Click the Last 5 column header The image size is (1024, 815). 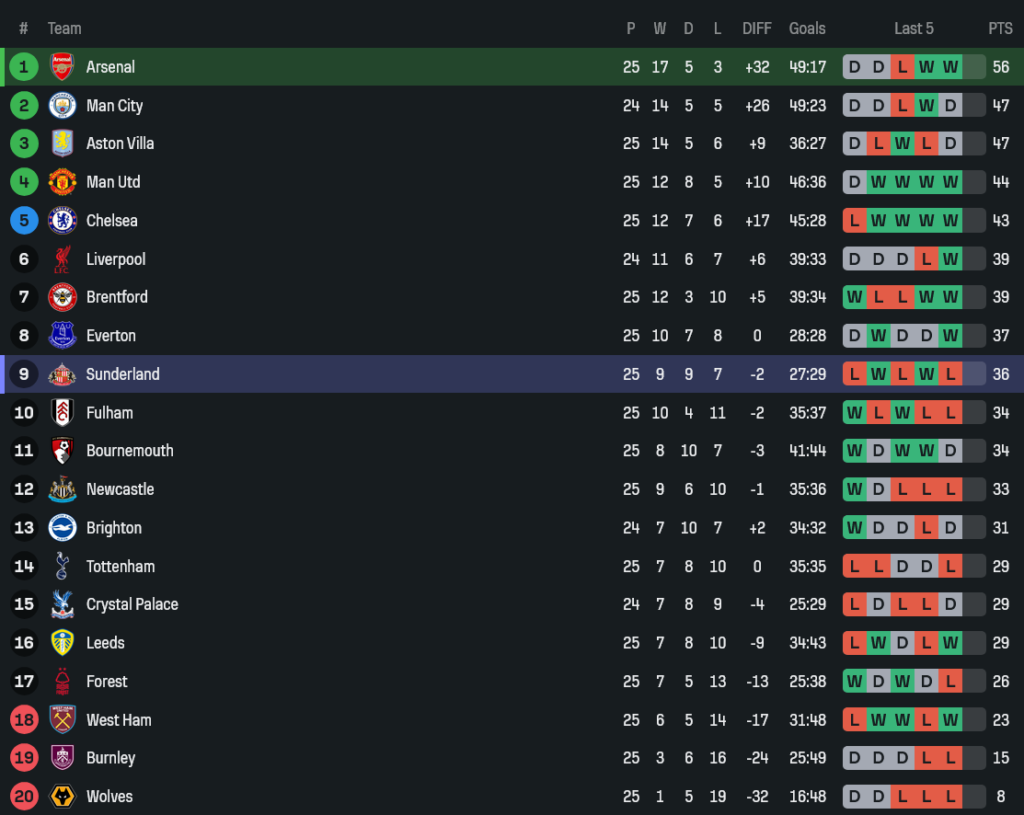[x=913, y=28]
